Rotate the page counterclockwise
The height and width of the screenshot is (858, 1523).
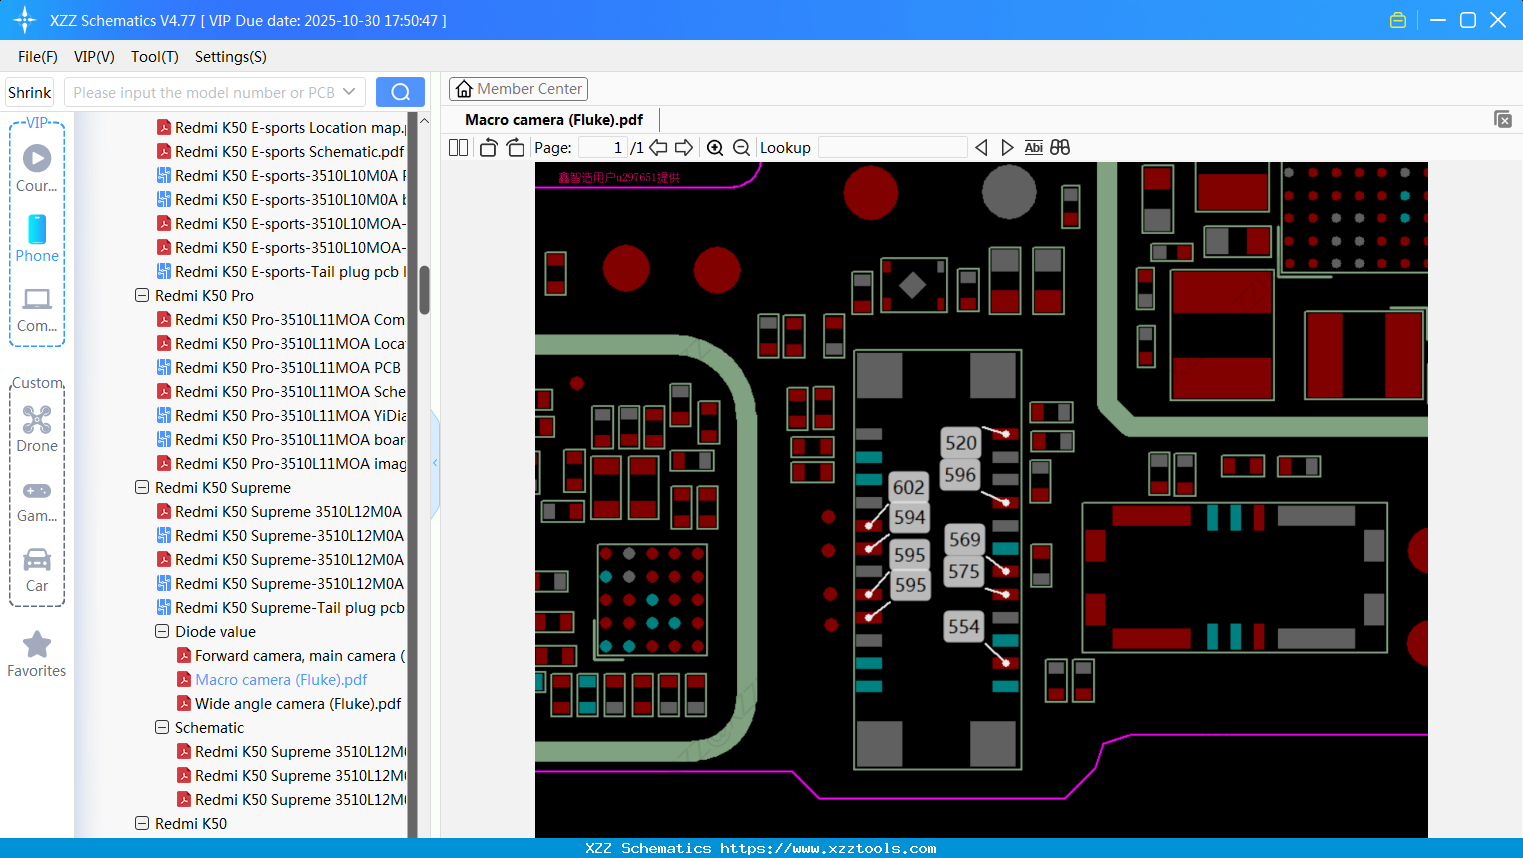[x=489, y=148]
